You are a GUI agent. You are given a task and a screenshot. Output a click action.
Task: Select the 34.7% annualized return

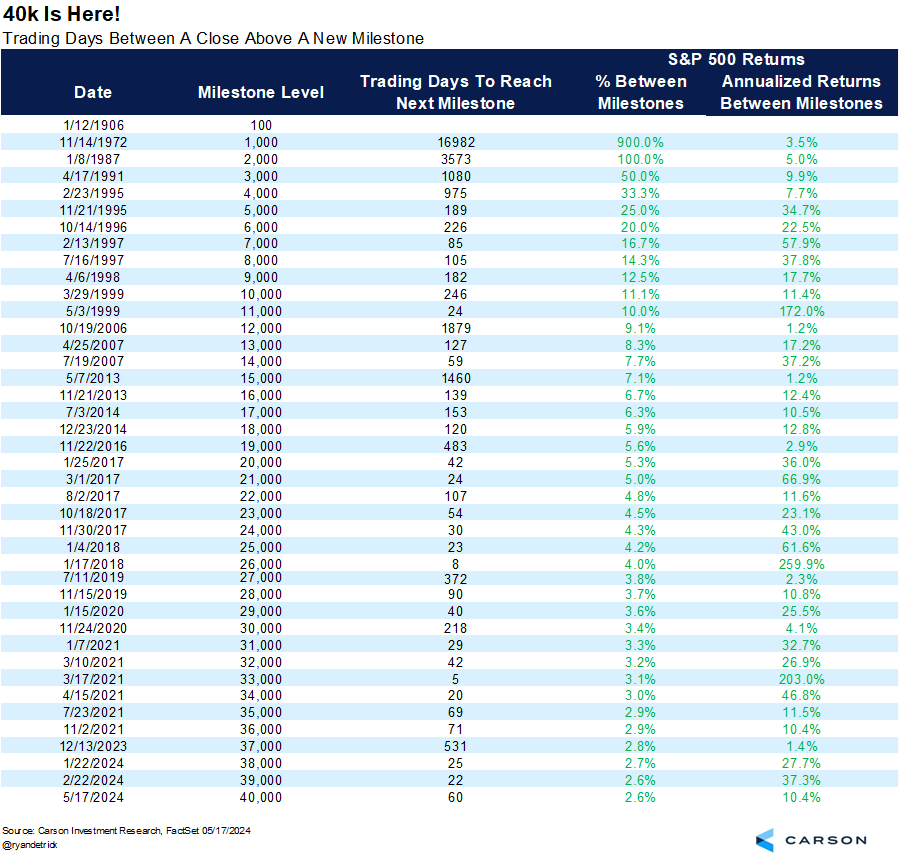pos(802,210)
